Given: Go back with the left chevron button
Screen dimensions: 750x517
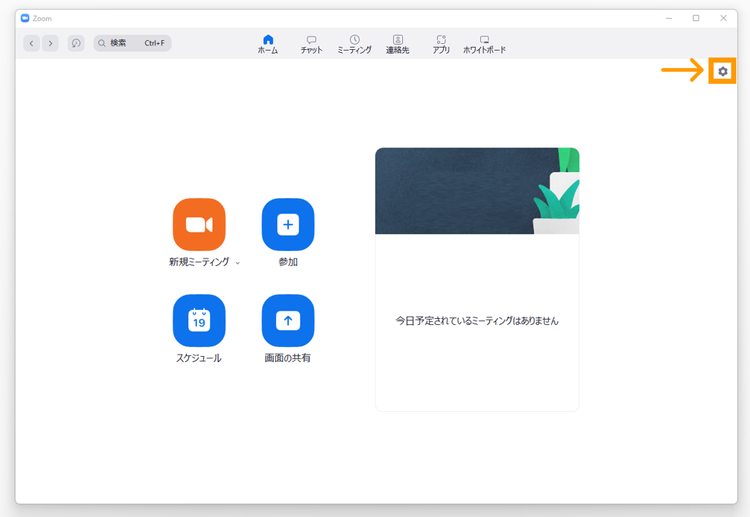Looking at the screenshot, I should (32, 43).
